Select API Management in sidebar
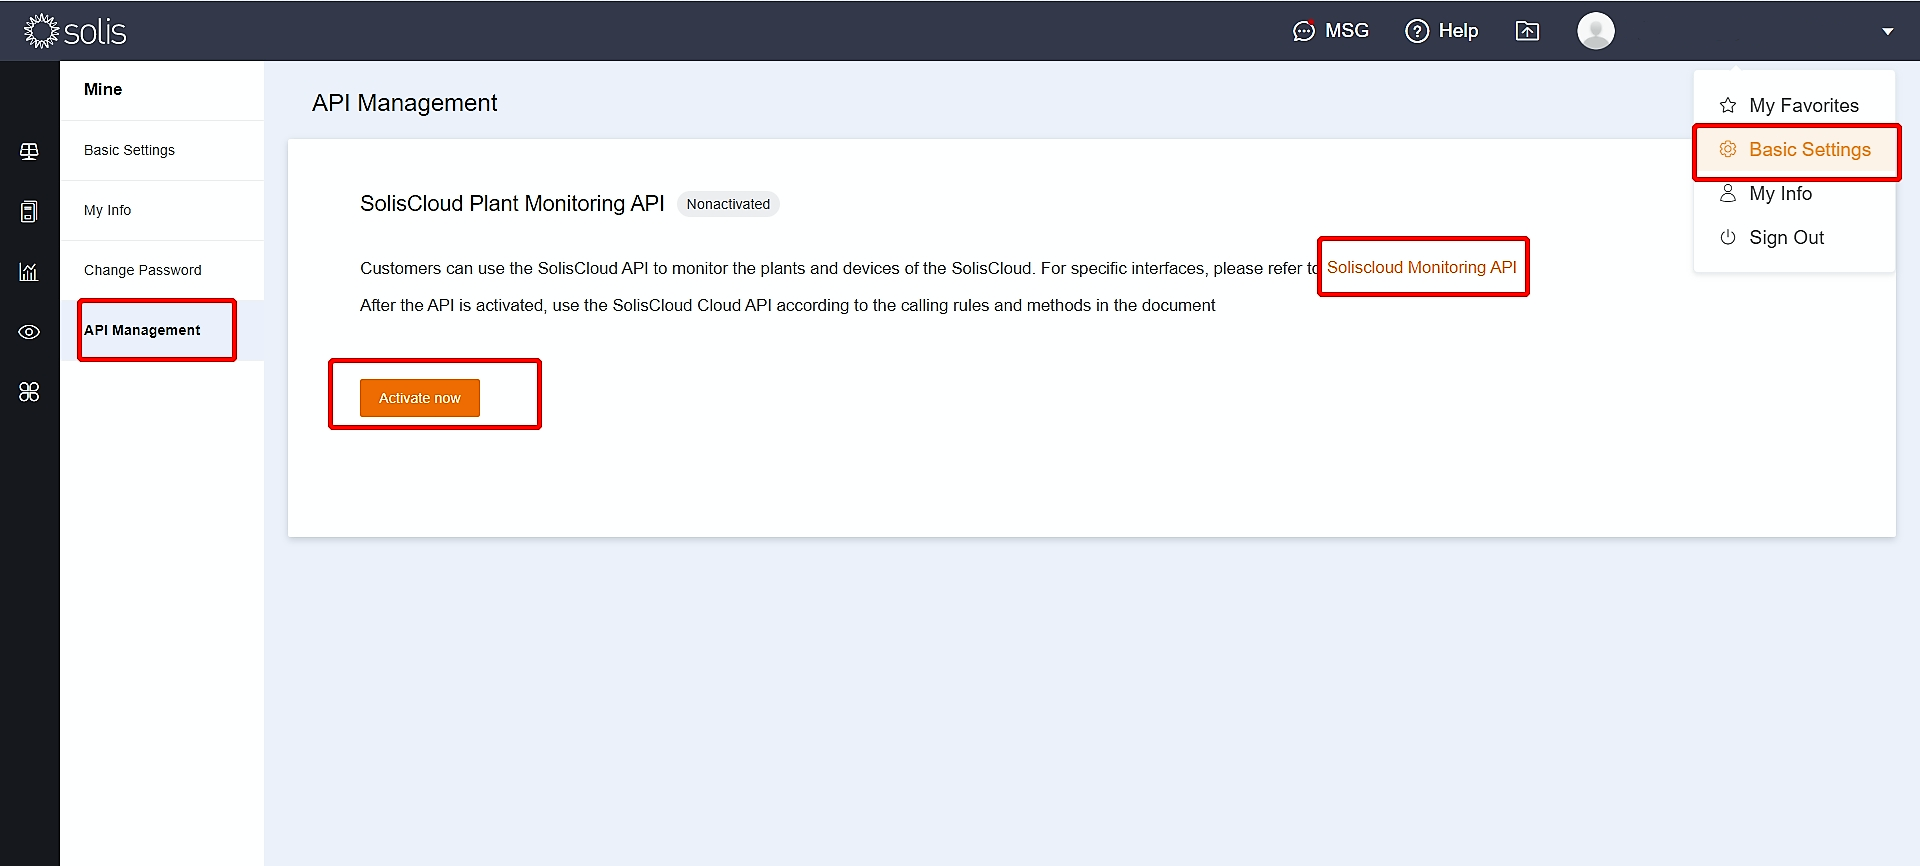1920x866 pixels. (162, 330)
